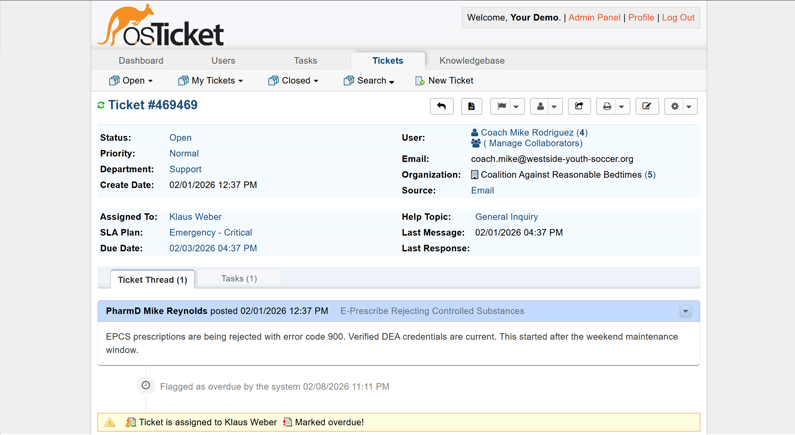Click the Log Out link
Image resolution: width=795 pixels, height=435 pixels.
[x=678, y=17]
